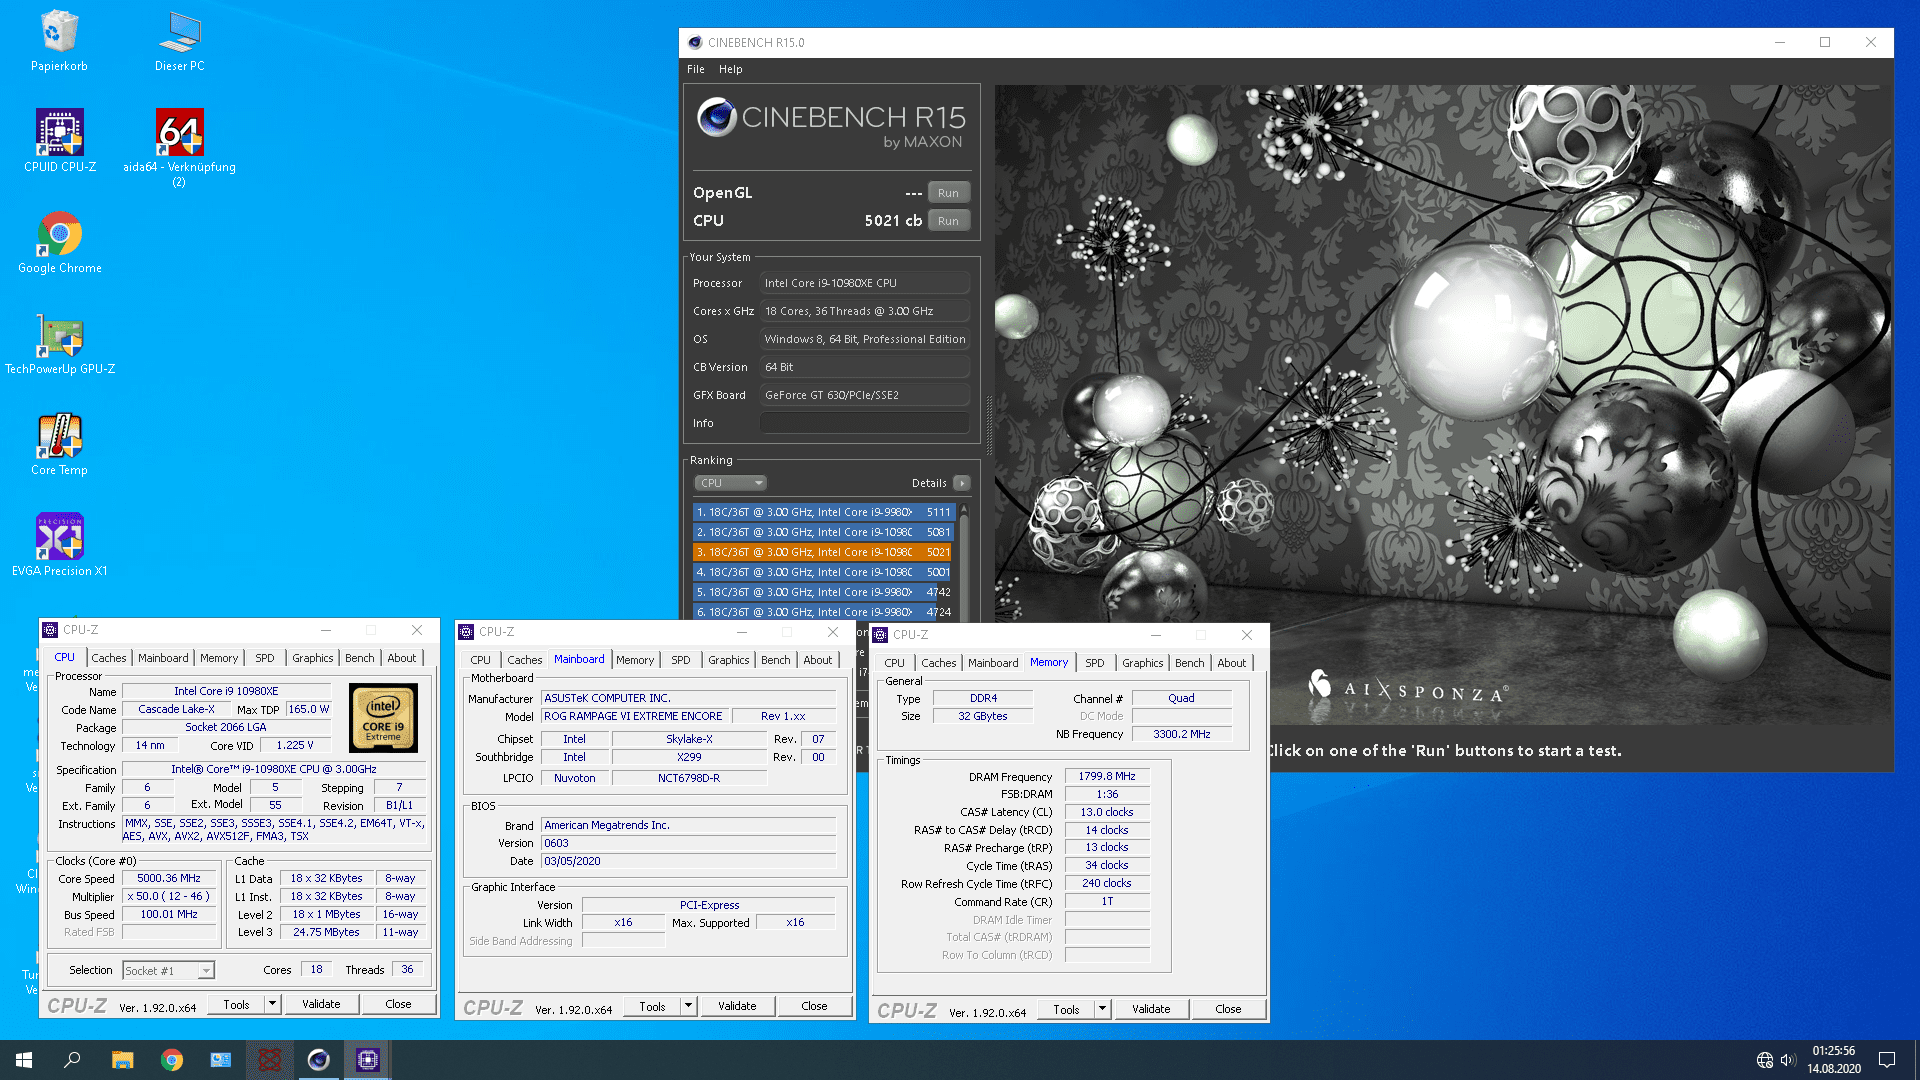Open SPD tab in left CPU-Z window
This screenshot has height=1080, width=1920.
coord(264,658)
